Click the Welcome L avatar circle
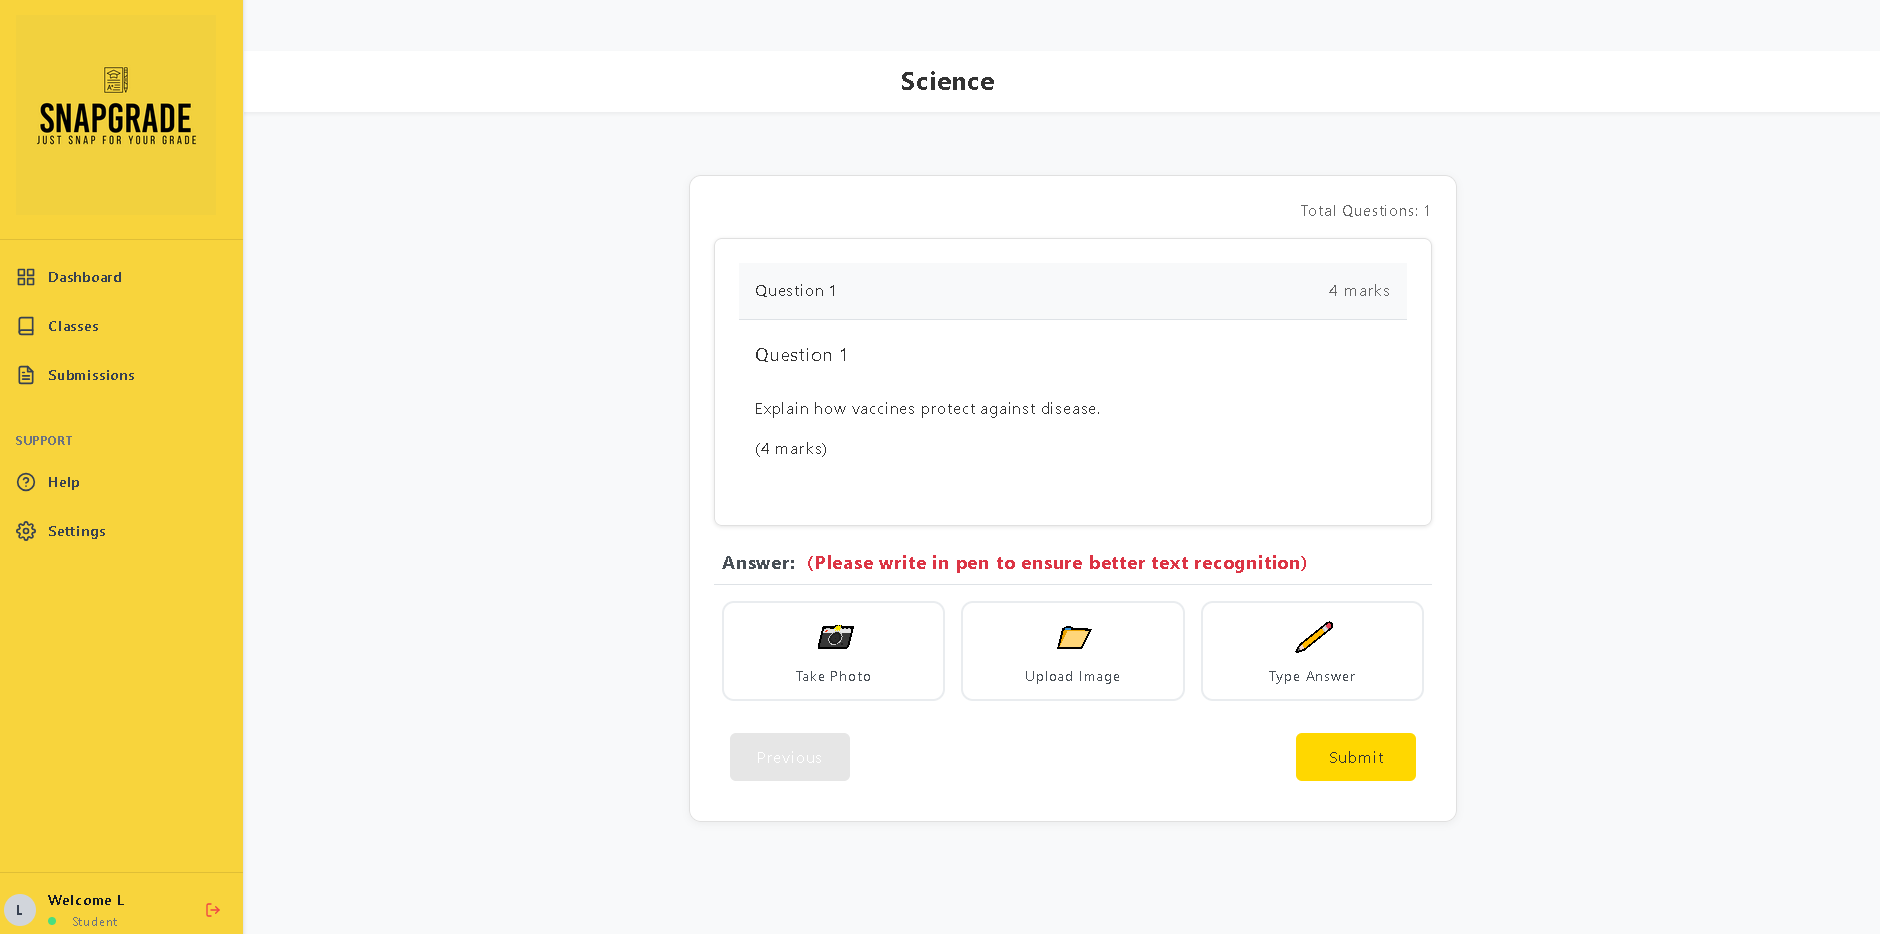The width and height of the screenshot is (1880, 934). pos(21,910)
